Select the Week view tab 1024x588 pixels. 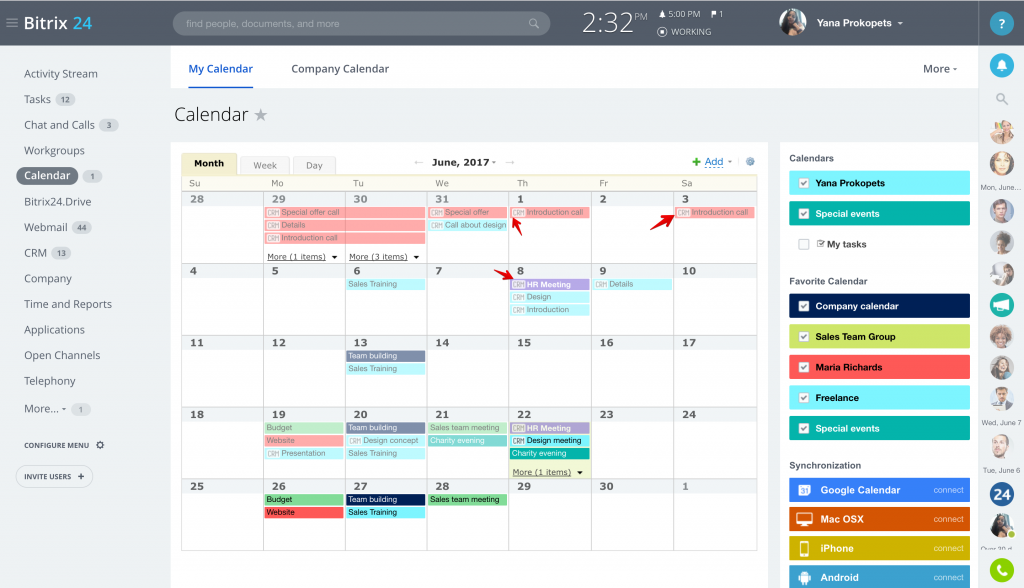coord(264,165)
